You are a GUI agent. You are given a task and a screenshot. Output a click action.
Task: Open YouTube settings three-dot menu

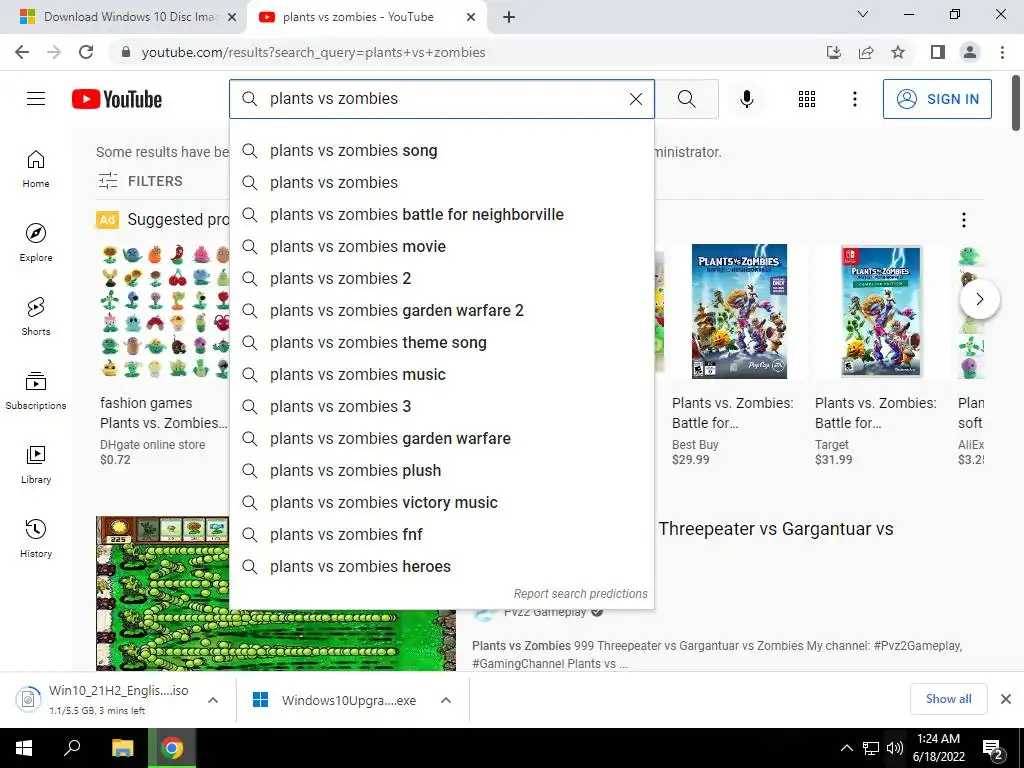854,99
